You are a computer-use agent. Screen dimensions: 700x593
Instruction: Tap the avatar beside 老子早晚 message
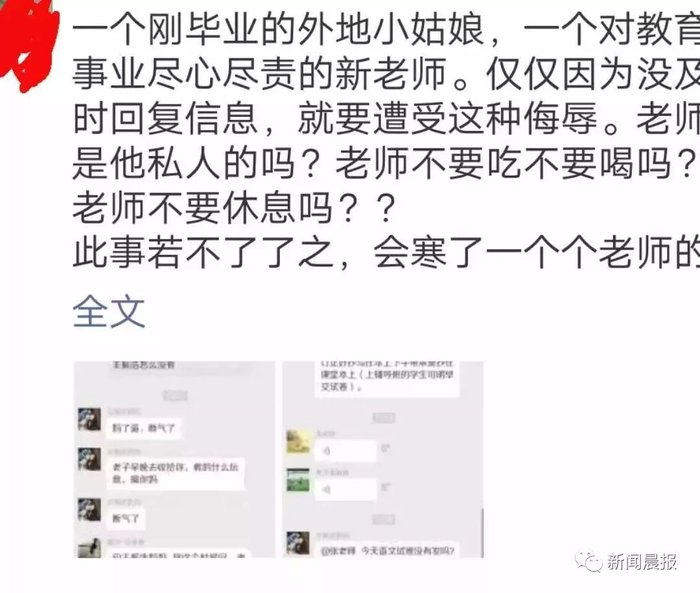[x=89, y=459]
